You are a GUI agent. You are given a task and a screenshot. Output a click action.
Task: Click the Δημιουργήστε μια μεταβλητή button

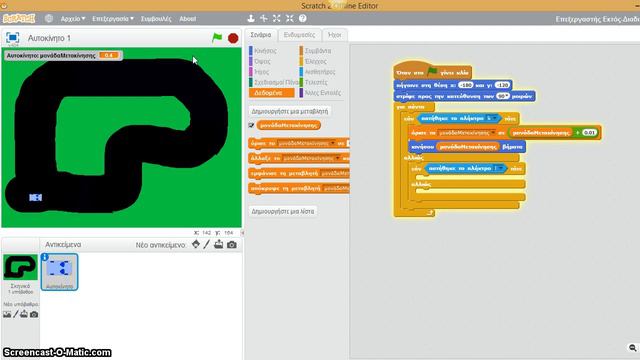(289, 111)
